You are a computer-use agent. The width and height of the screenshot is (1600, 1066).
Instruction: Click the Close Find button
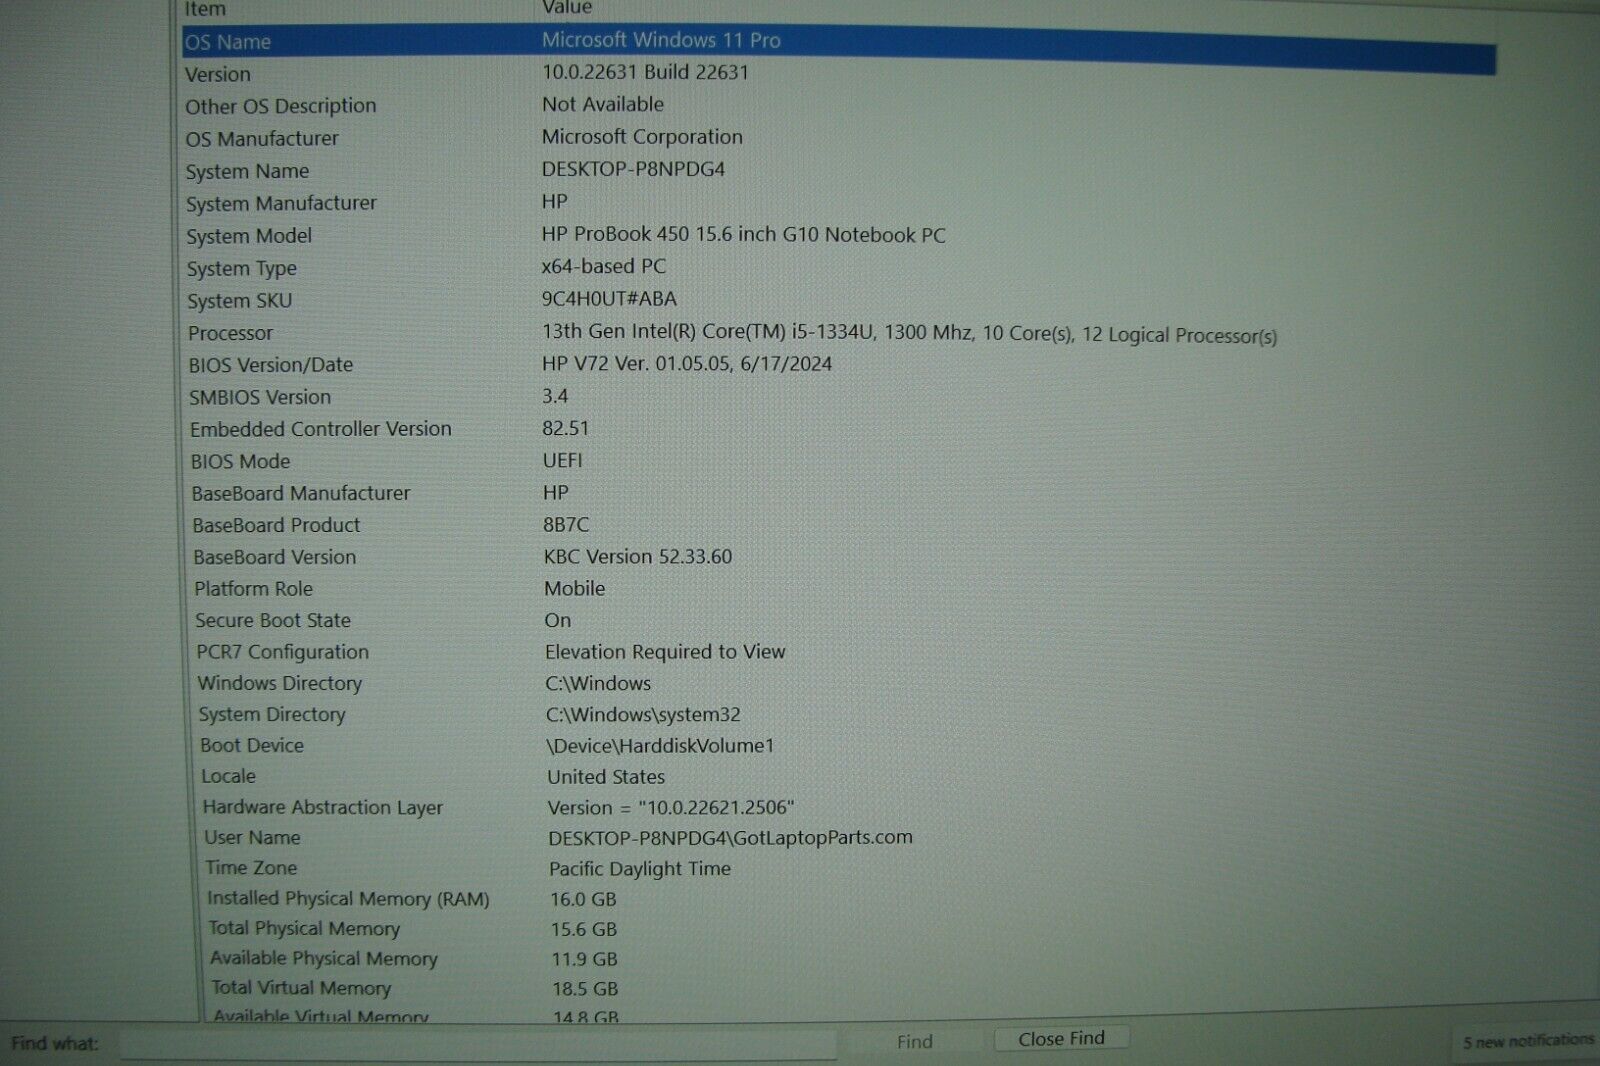pos(1061,1039)
